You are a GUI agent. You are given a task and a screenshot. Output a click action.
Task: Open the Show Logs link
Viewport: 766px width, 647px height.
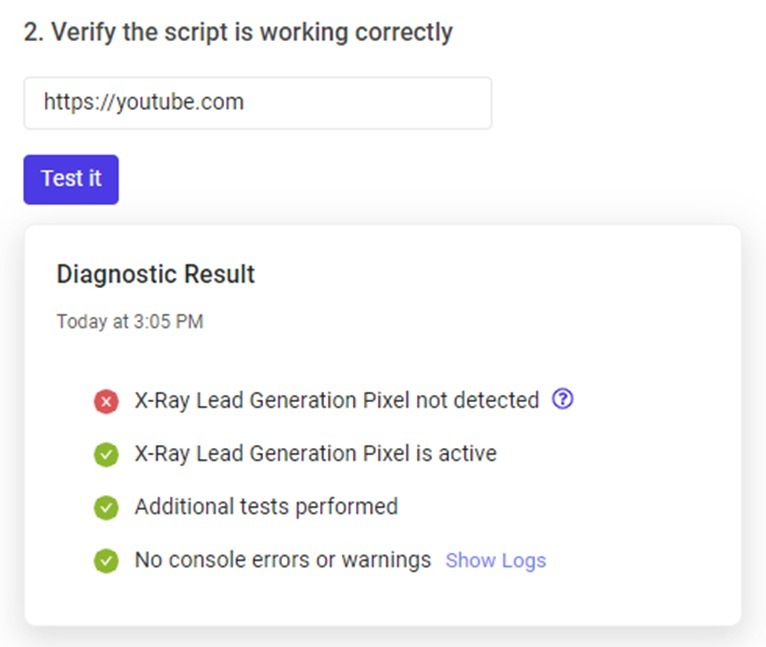coord(496,560)
